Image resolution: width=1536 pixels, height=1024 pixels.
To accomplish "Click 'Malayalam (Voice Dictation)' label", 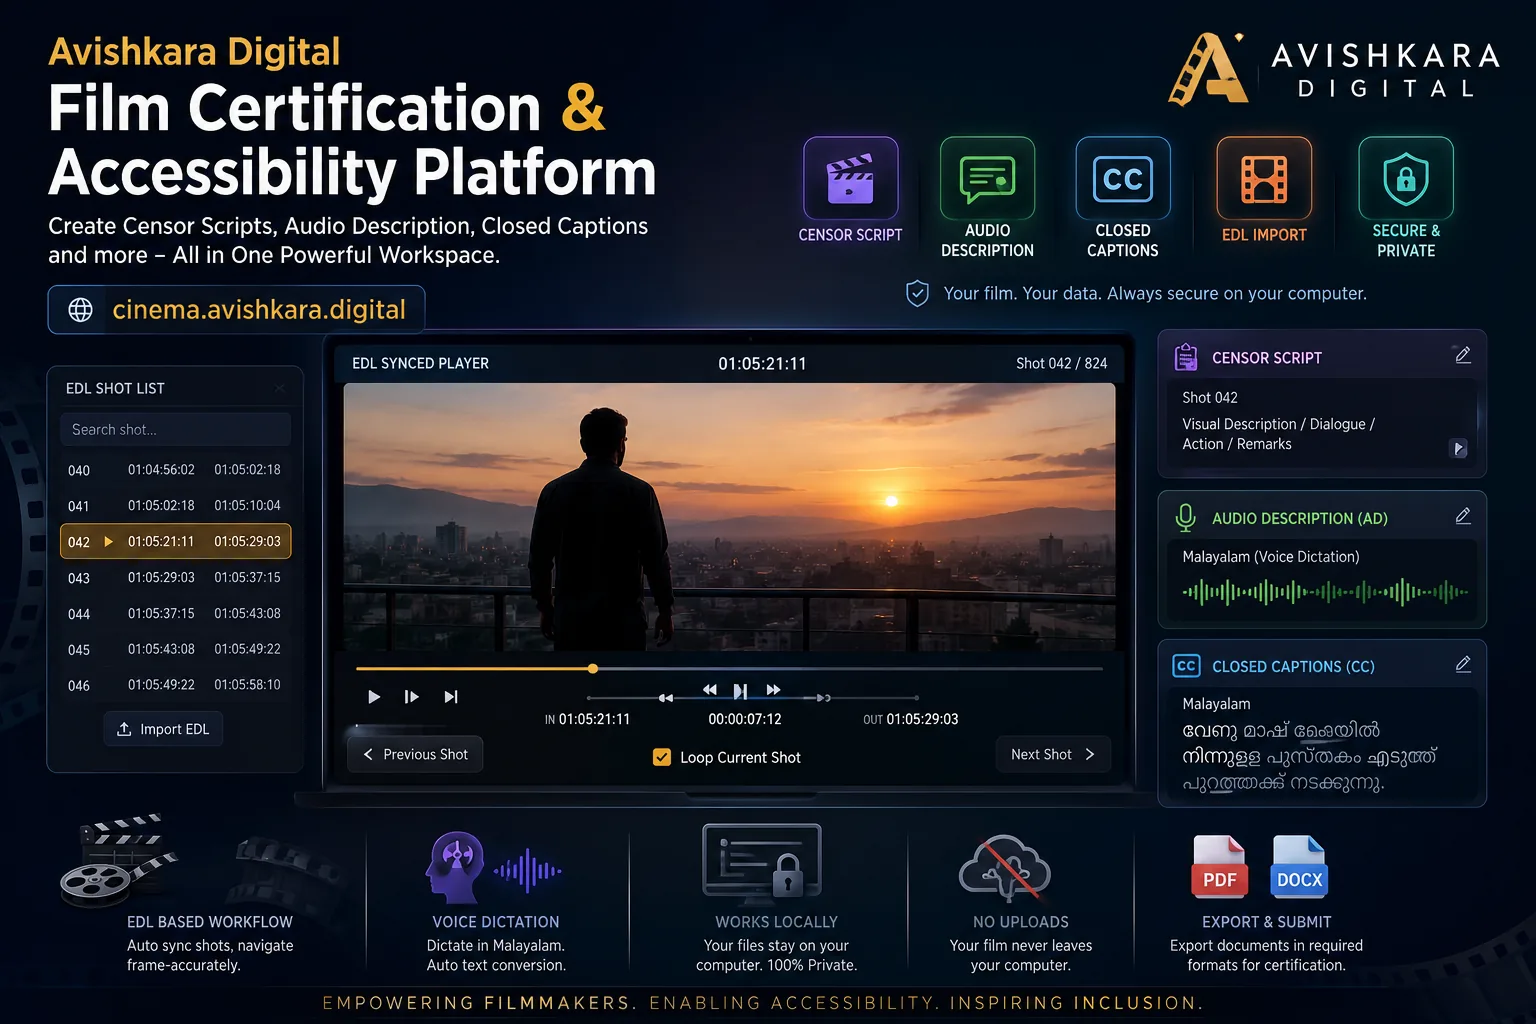I will coord(1271,557).
